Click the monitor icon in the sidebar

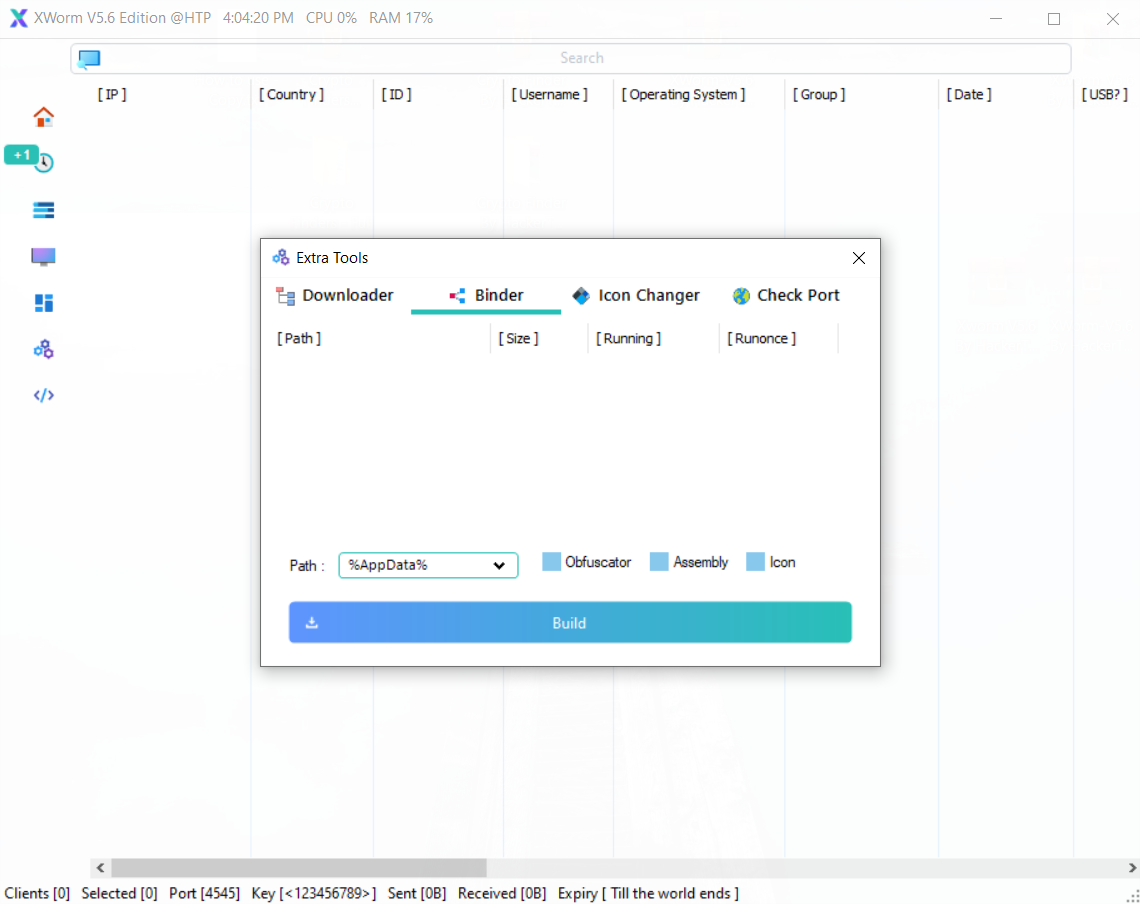(x=43, y=257)
